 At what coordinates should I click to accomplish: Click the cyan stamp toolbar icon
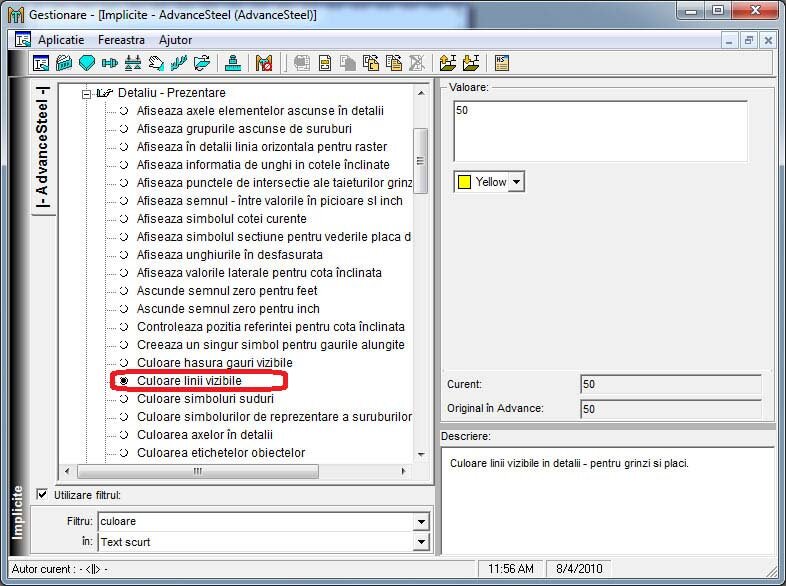[233, 63]
